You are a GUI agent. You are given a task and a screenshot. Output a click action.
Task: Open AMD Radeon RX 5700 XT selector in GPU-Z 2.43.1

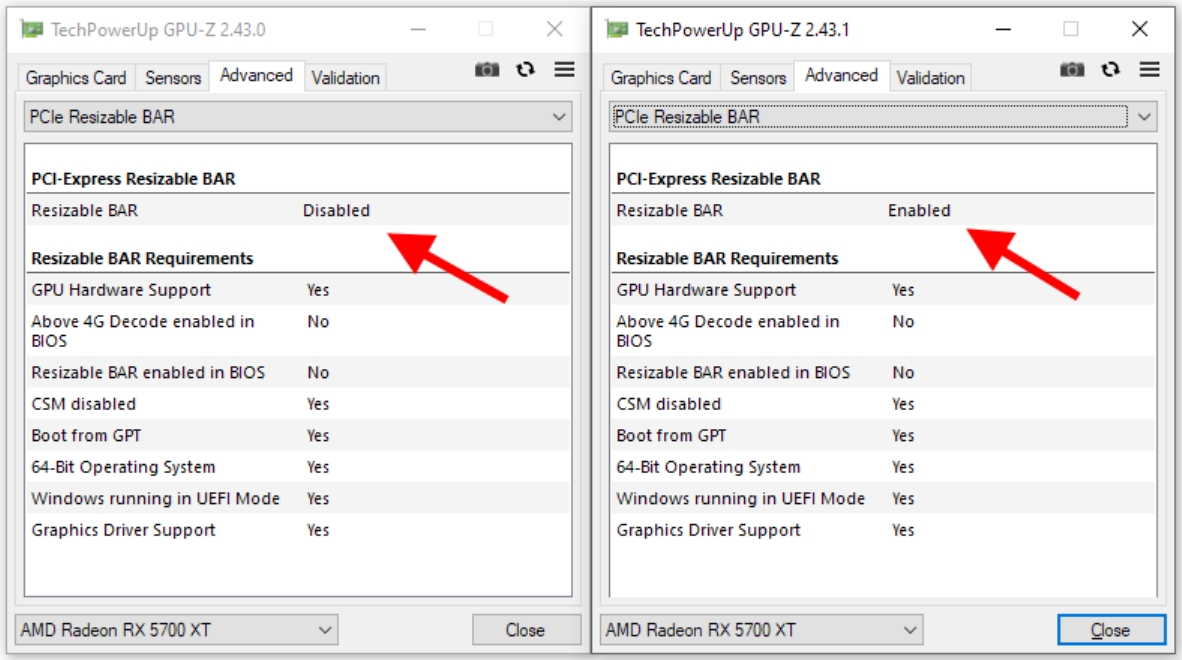(761, 630)
